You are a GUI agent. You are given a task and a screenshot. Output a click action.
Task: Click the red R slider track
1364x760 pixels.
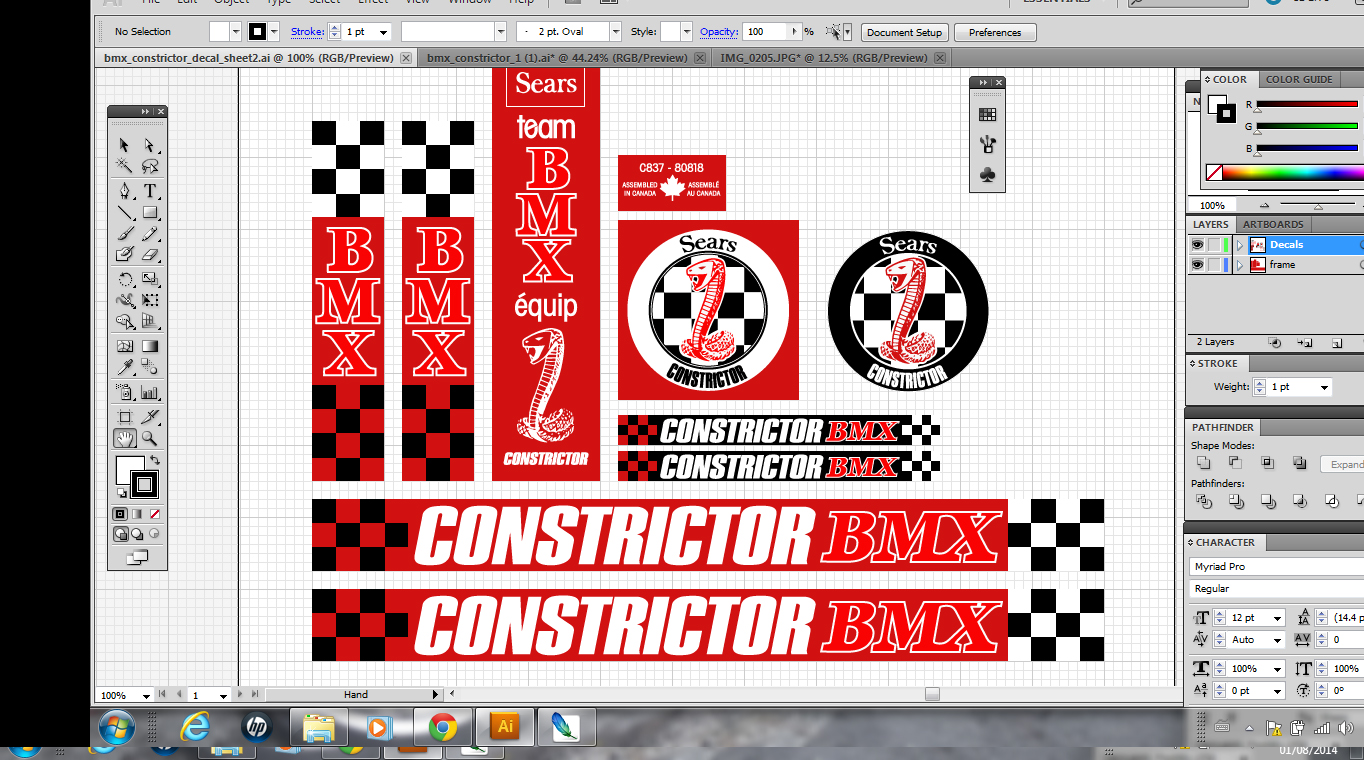(x=1307, y=104)
